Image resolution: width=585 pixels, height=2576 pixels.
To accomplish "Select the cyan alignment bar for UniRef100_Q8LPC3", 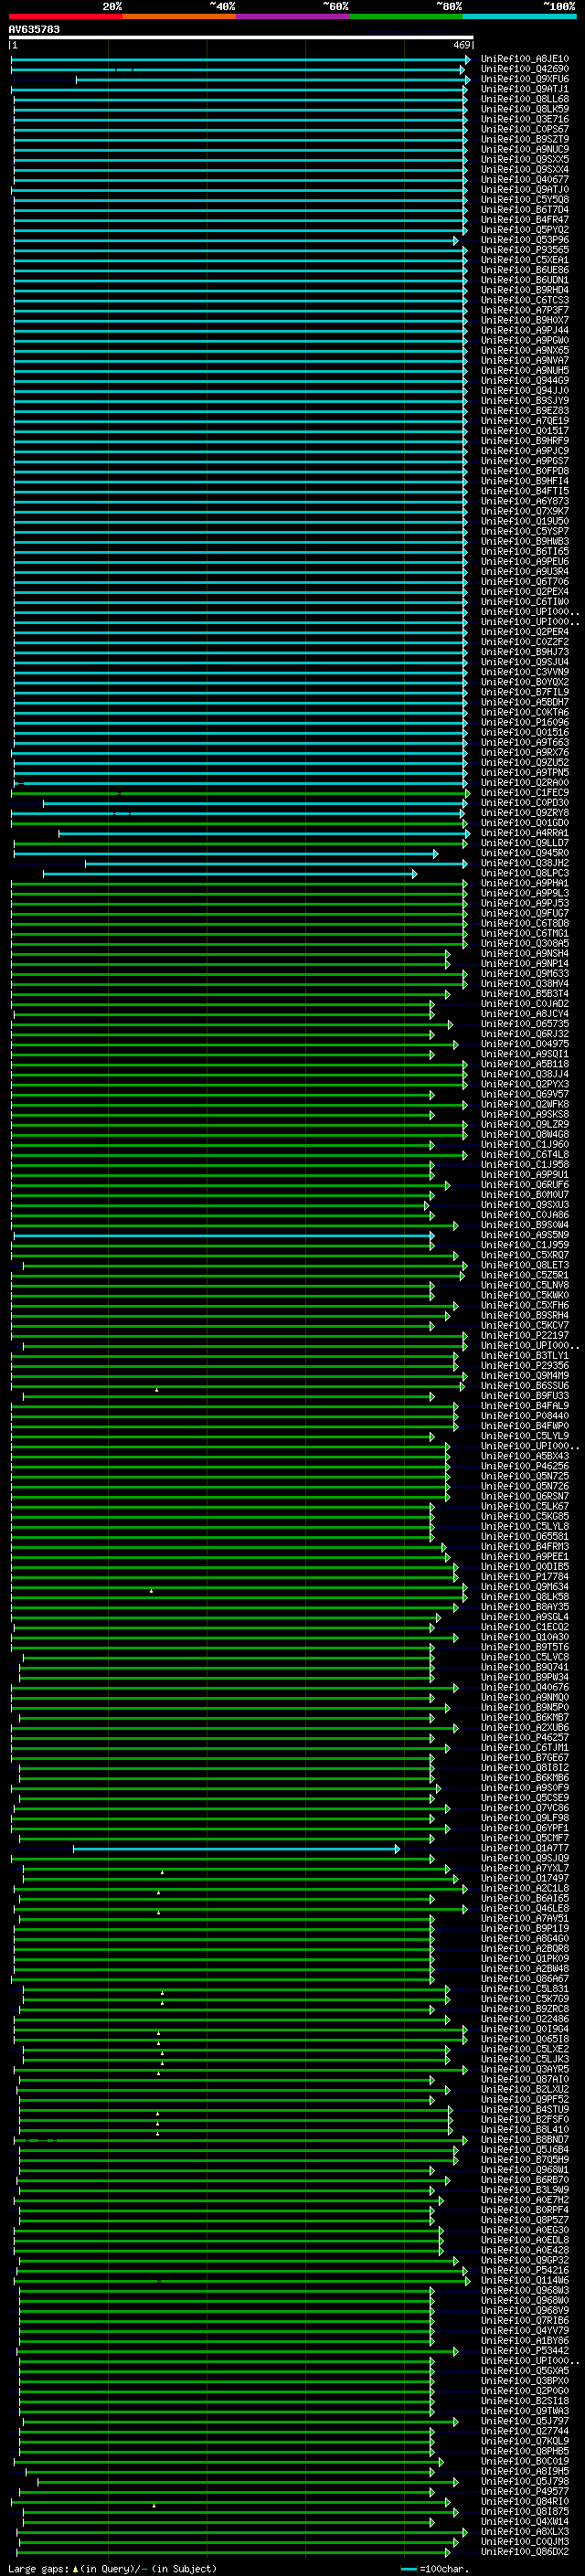I will pos(230,874).
